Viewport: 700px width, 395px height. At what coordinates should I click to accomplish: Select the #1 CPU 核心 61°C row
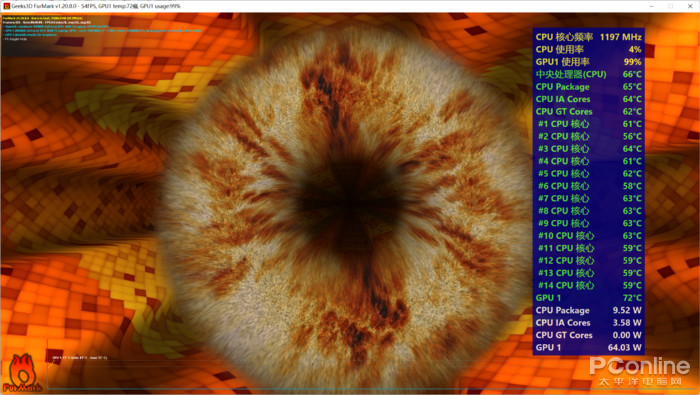(588, 124)
